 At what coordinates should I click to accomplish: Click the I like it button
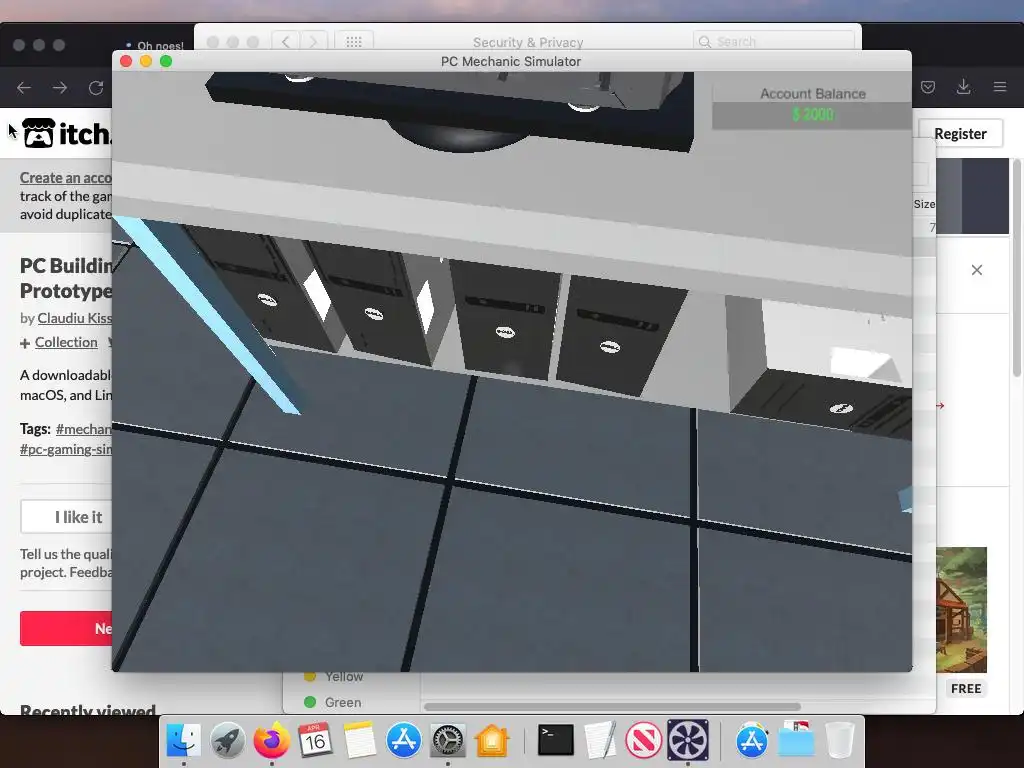(66, 517)
